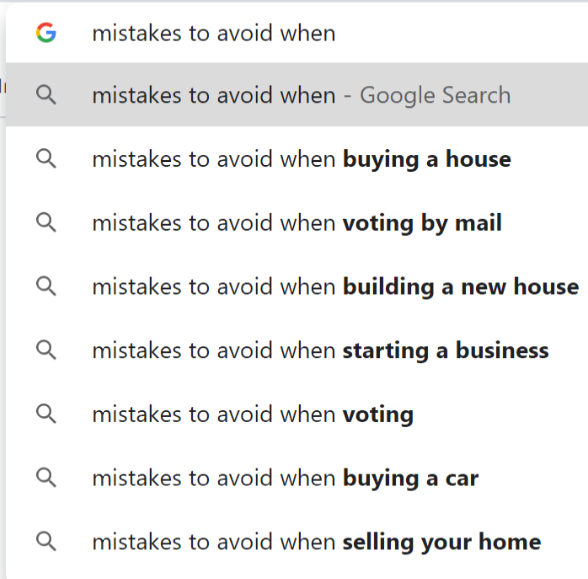Click magnifier icon beside the 'voting' suggestion
Image resolution: width=588 pixels, height=579 pixels.
click(46, 414)
